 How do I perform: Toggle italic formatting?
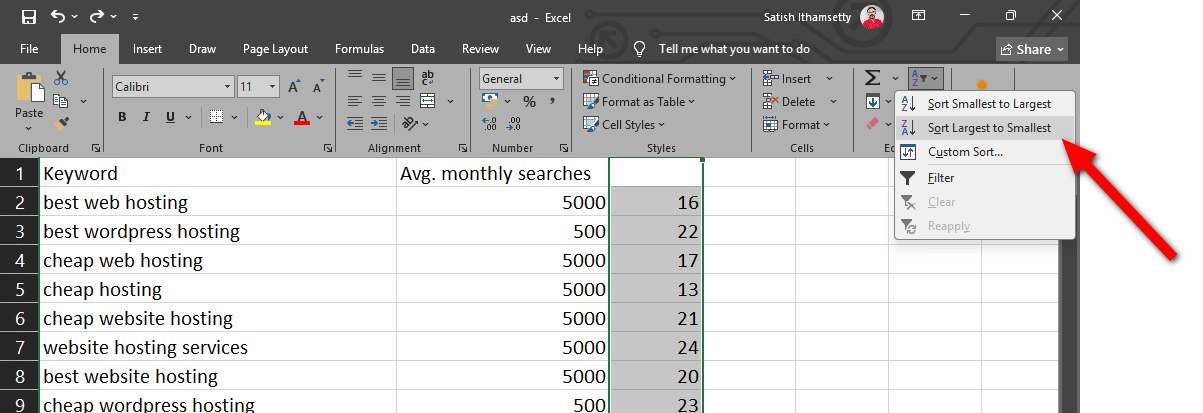147,117
